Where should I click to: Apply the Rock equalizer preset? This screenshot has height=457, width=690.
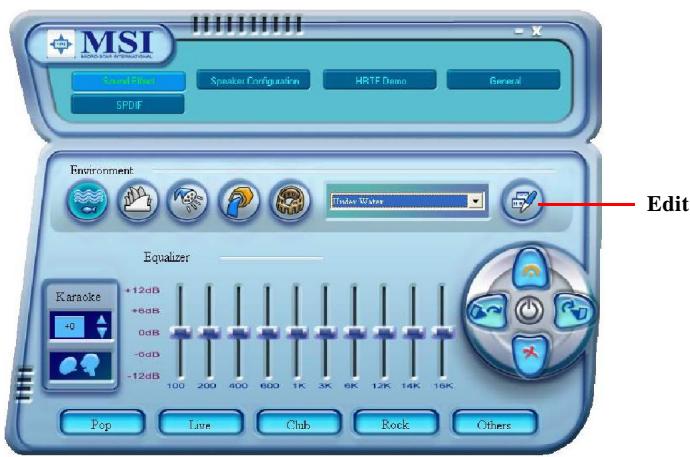pyautogui.click(x=396, y=424)
